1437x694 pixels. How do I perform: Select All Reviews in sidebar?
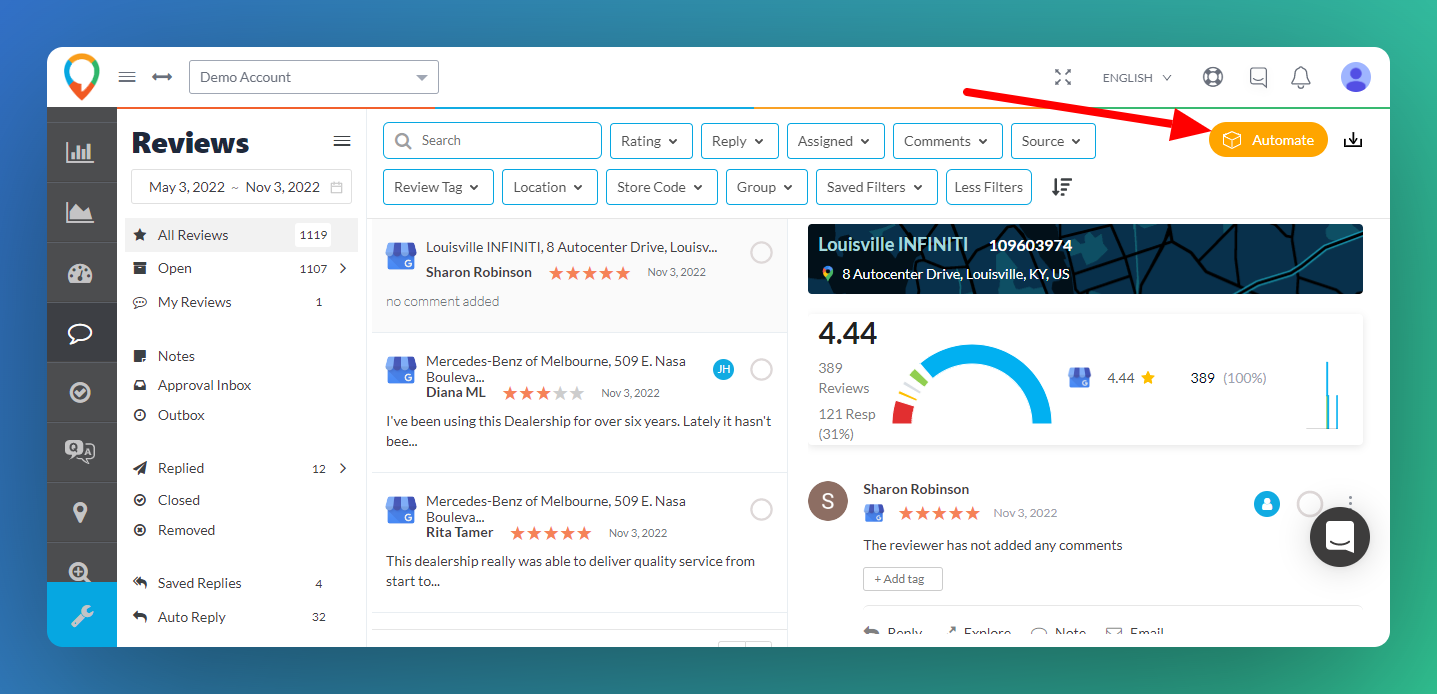241,235
